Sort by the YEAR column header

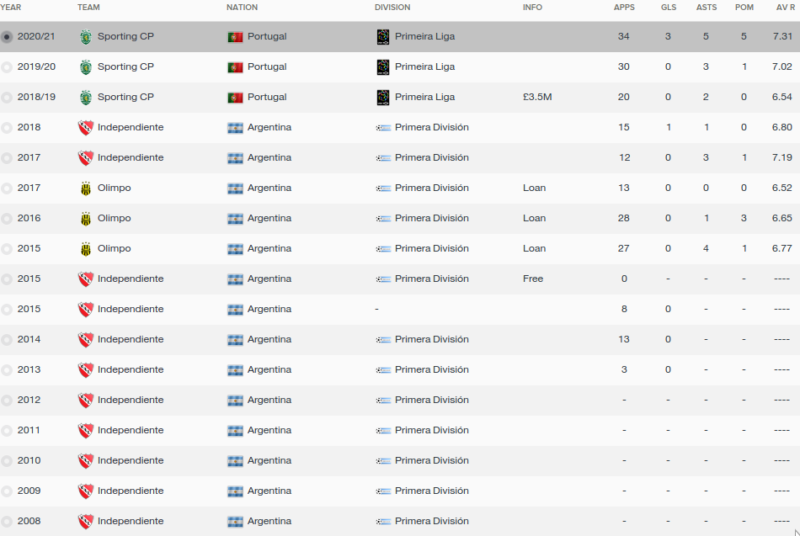[11, 7]
